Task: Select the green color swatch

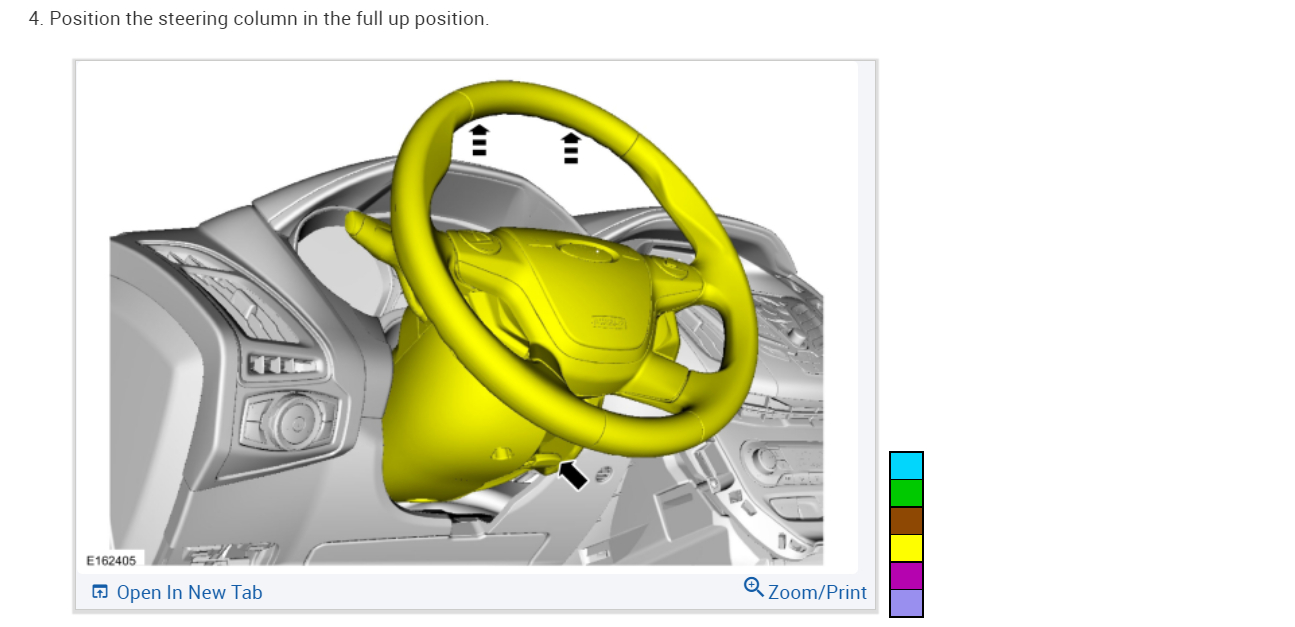Action: click(x=906, y=493)
